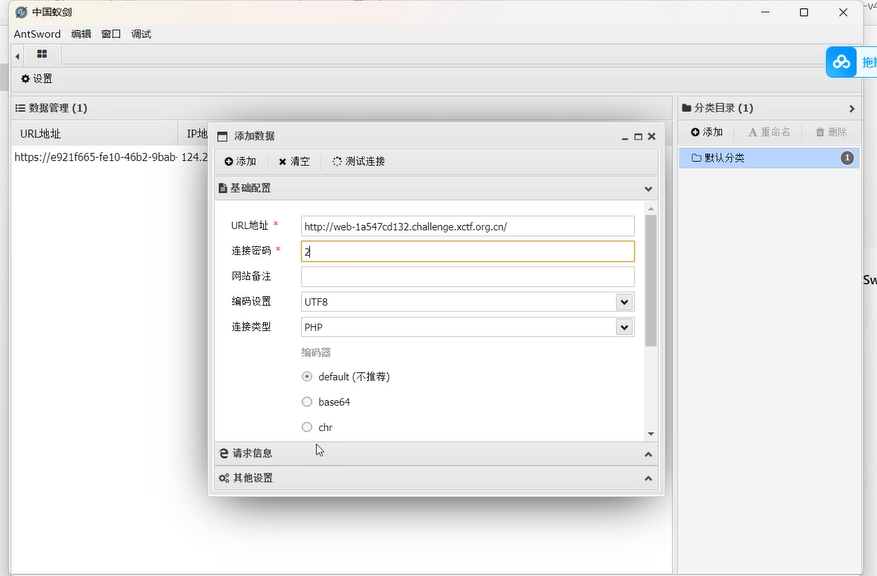Open 连接类型 PHP dropdown
This screenshot has width=877, height=576.
tap(624, 327)
